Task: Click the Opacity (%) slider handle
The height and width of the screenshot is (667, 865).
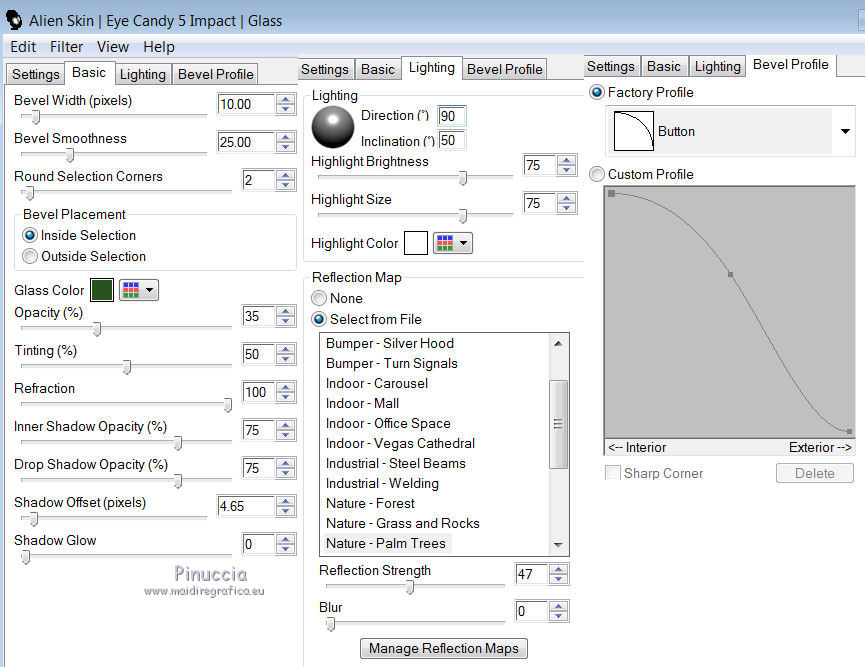Action: (97, 329)
